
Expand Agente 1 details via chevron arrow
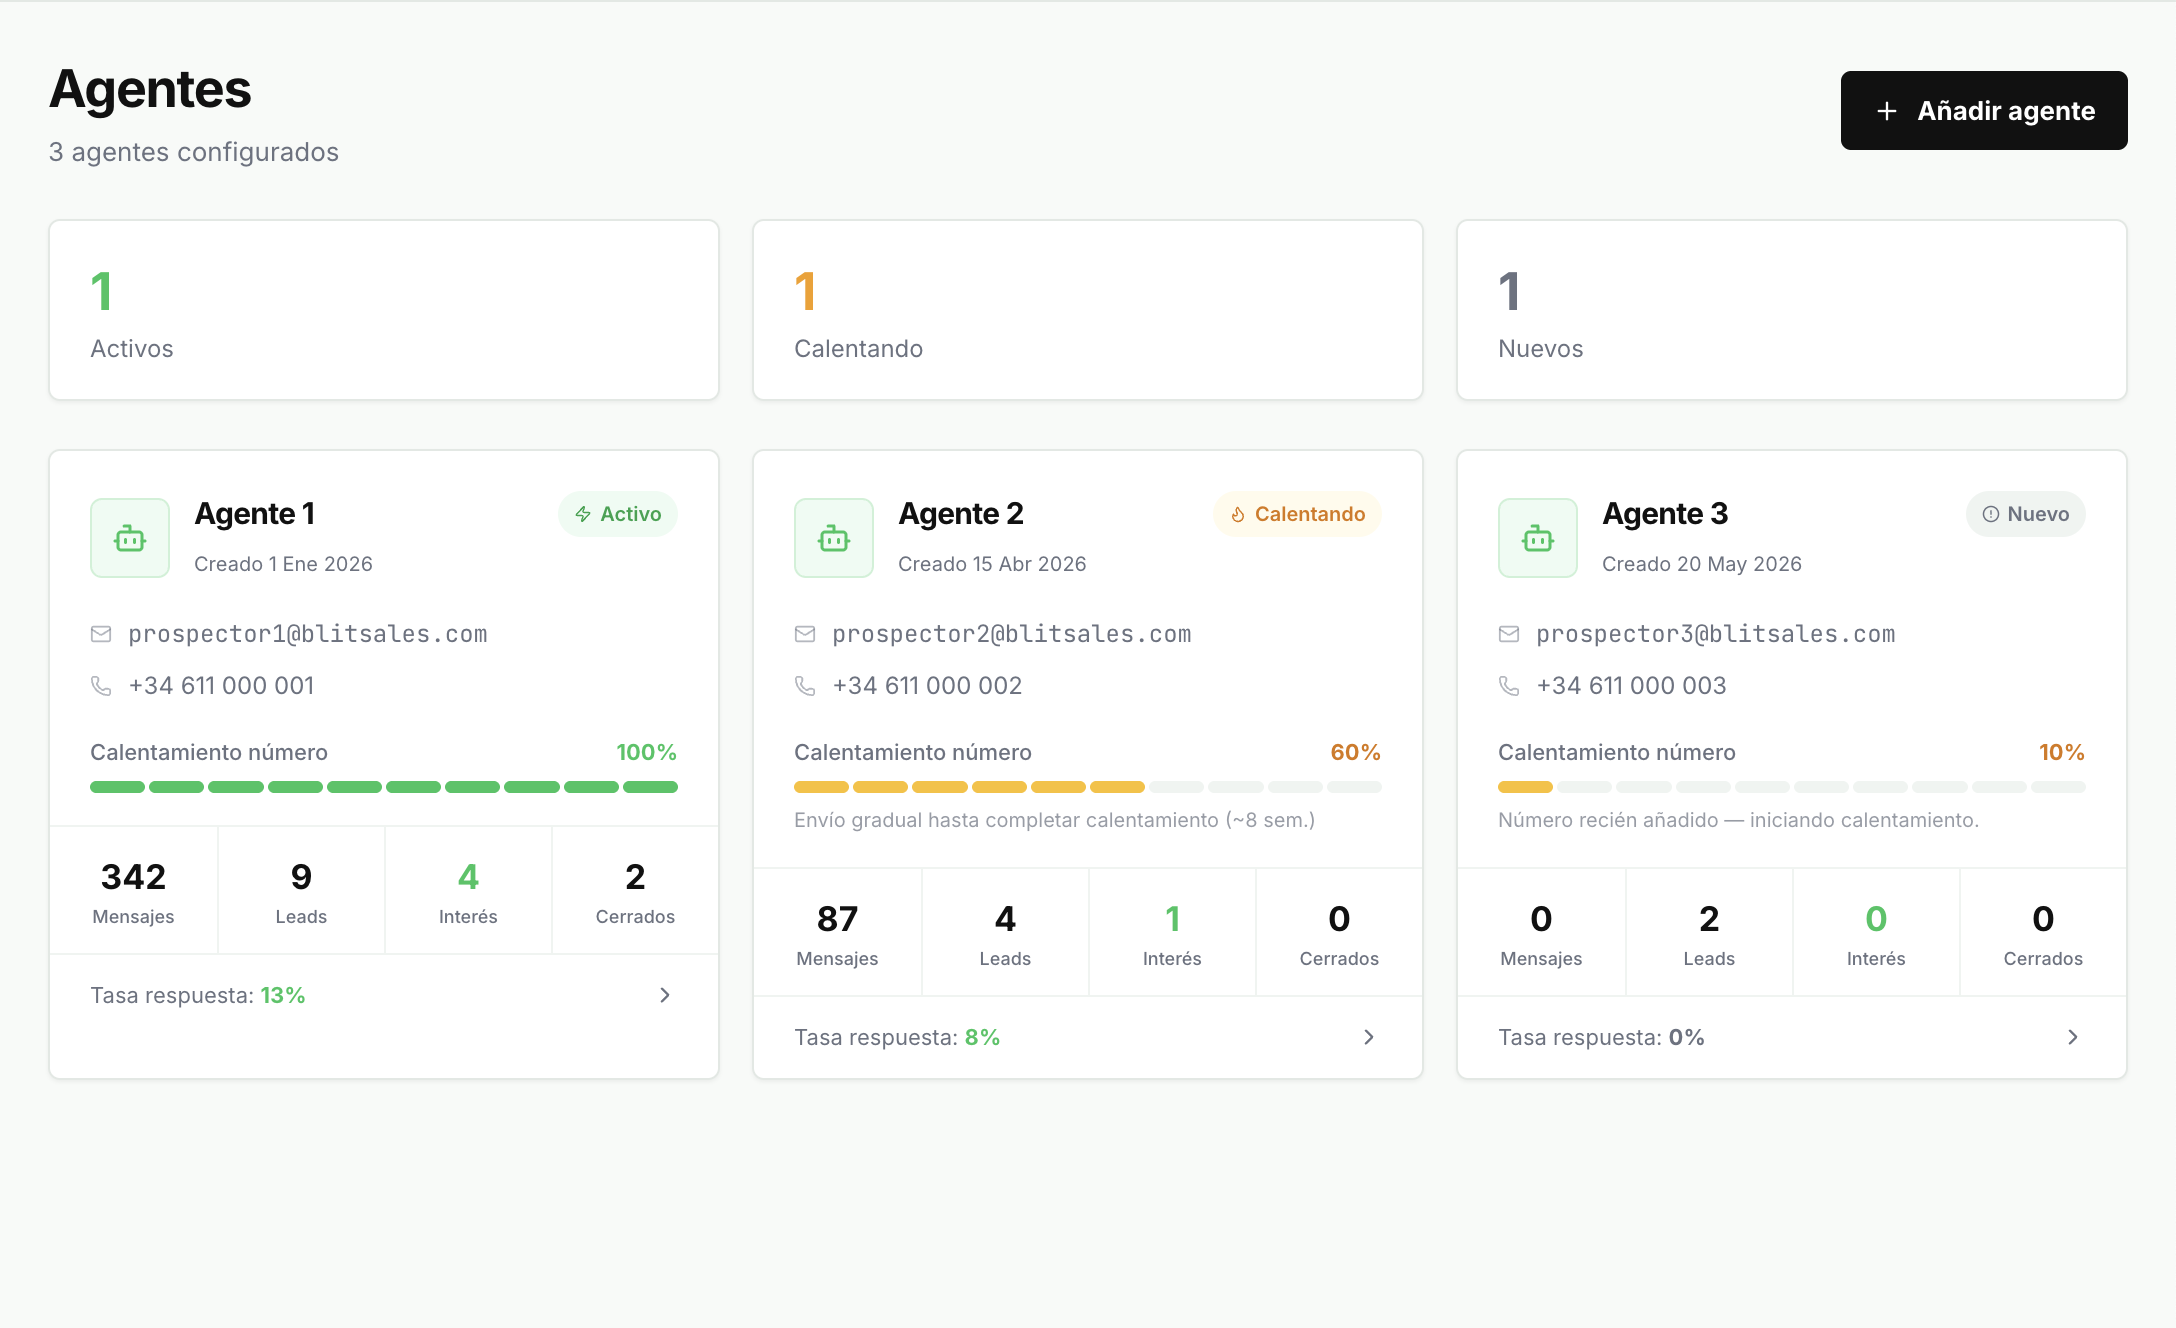point(665,995)
